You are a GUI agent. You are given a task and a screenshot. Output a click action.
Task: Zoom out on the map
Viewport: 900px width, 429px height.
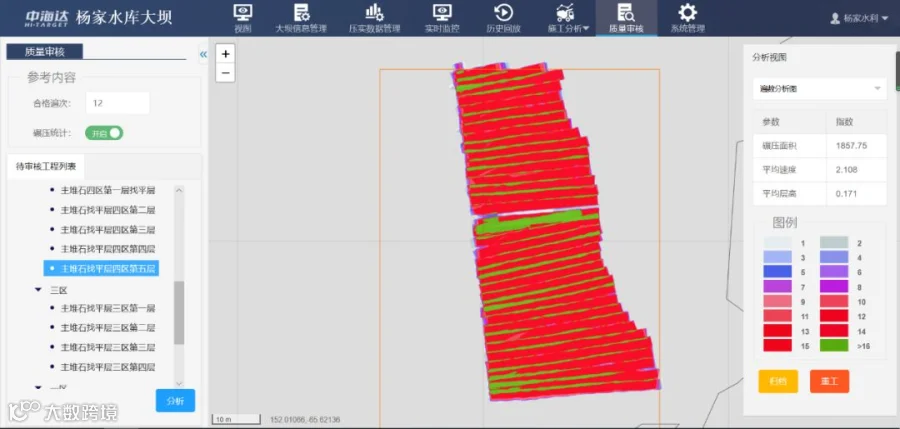click(226, 73)
